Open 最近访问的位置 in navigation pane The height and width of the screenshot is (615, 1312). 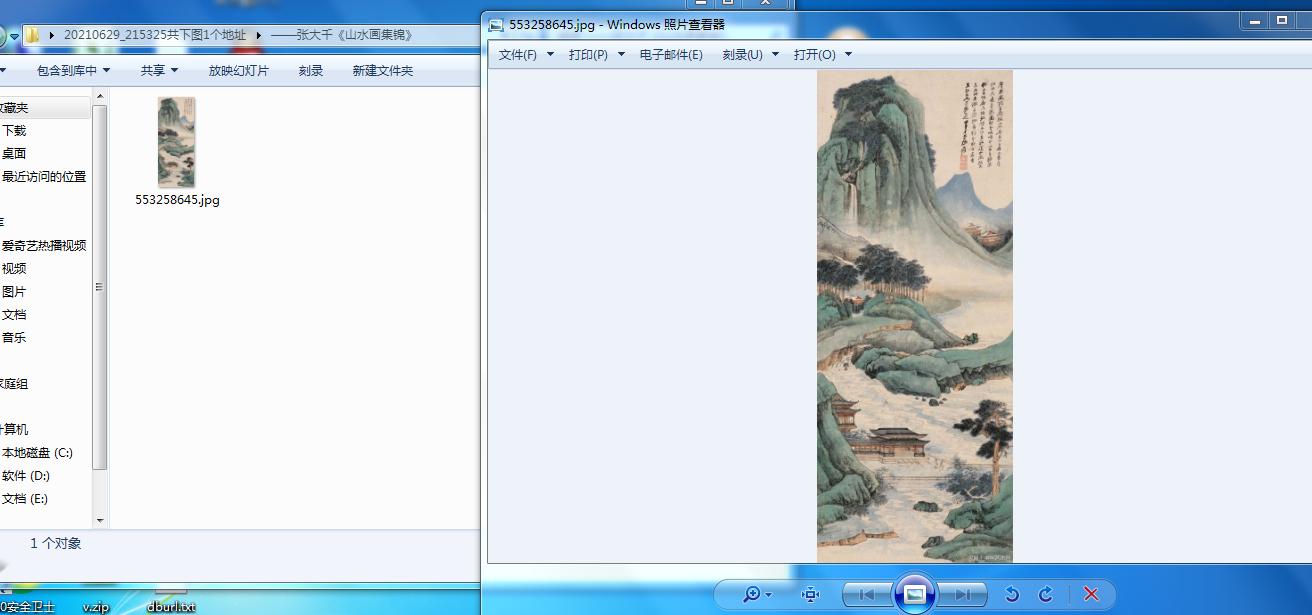(44, 177)
